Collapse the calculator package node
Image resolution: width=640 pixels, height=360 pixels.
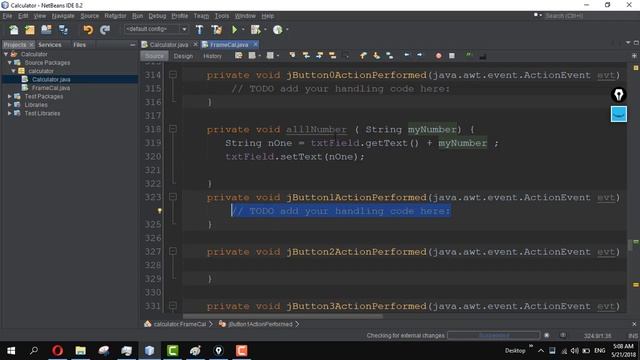(x=13, y=71)
